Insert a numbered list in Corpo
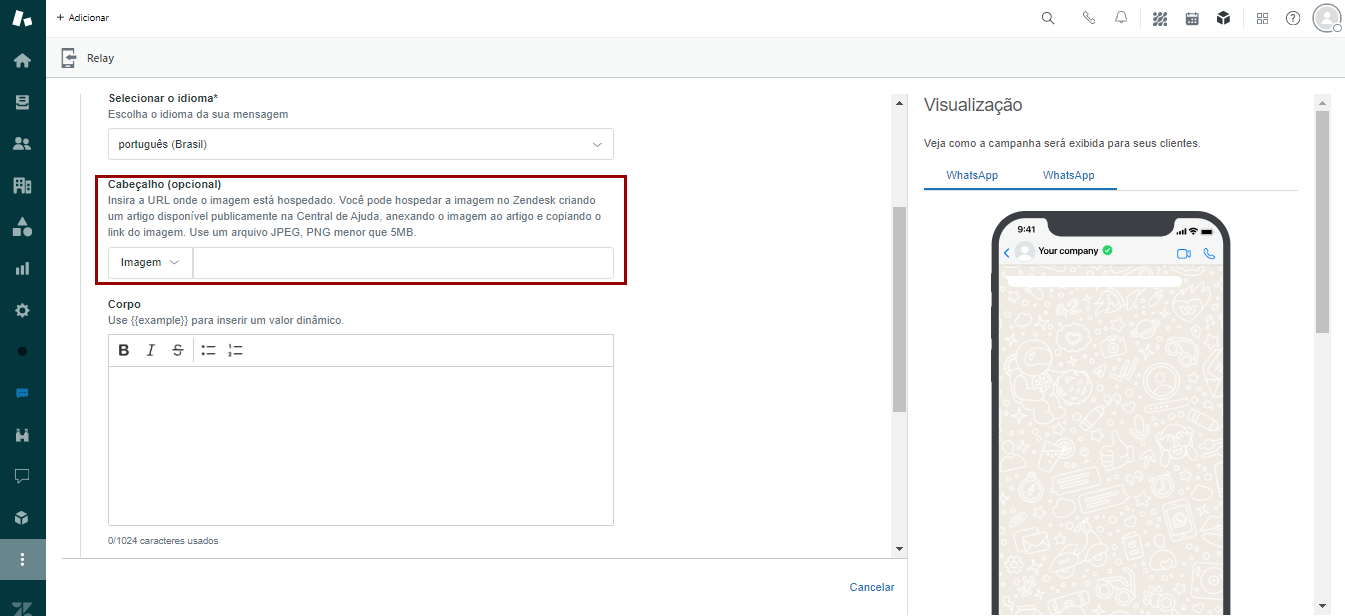This screenshot has width=1345, height=616. point(236,350)
